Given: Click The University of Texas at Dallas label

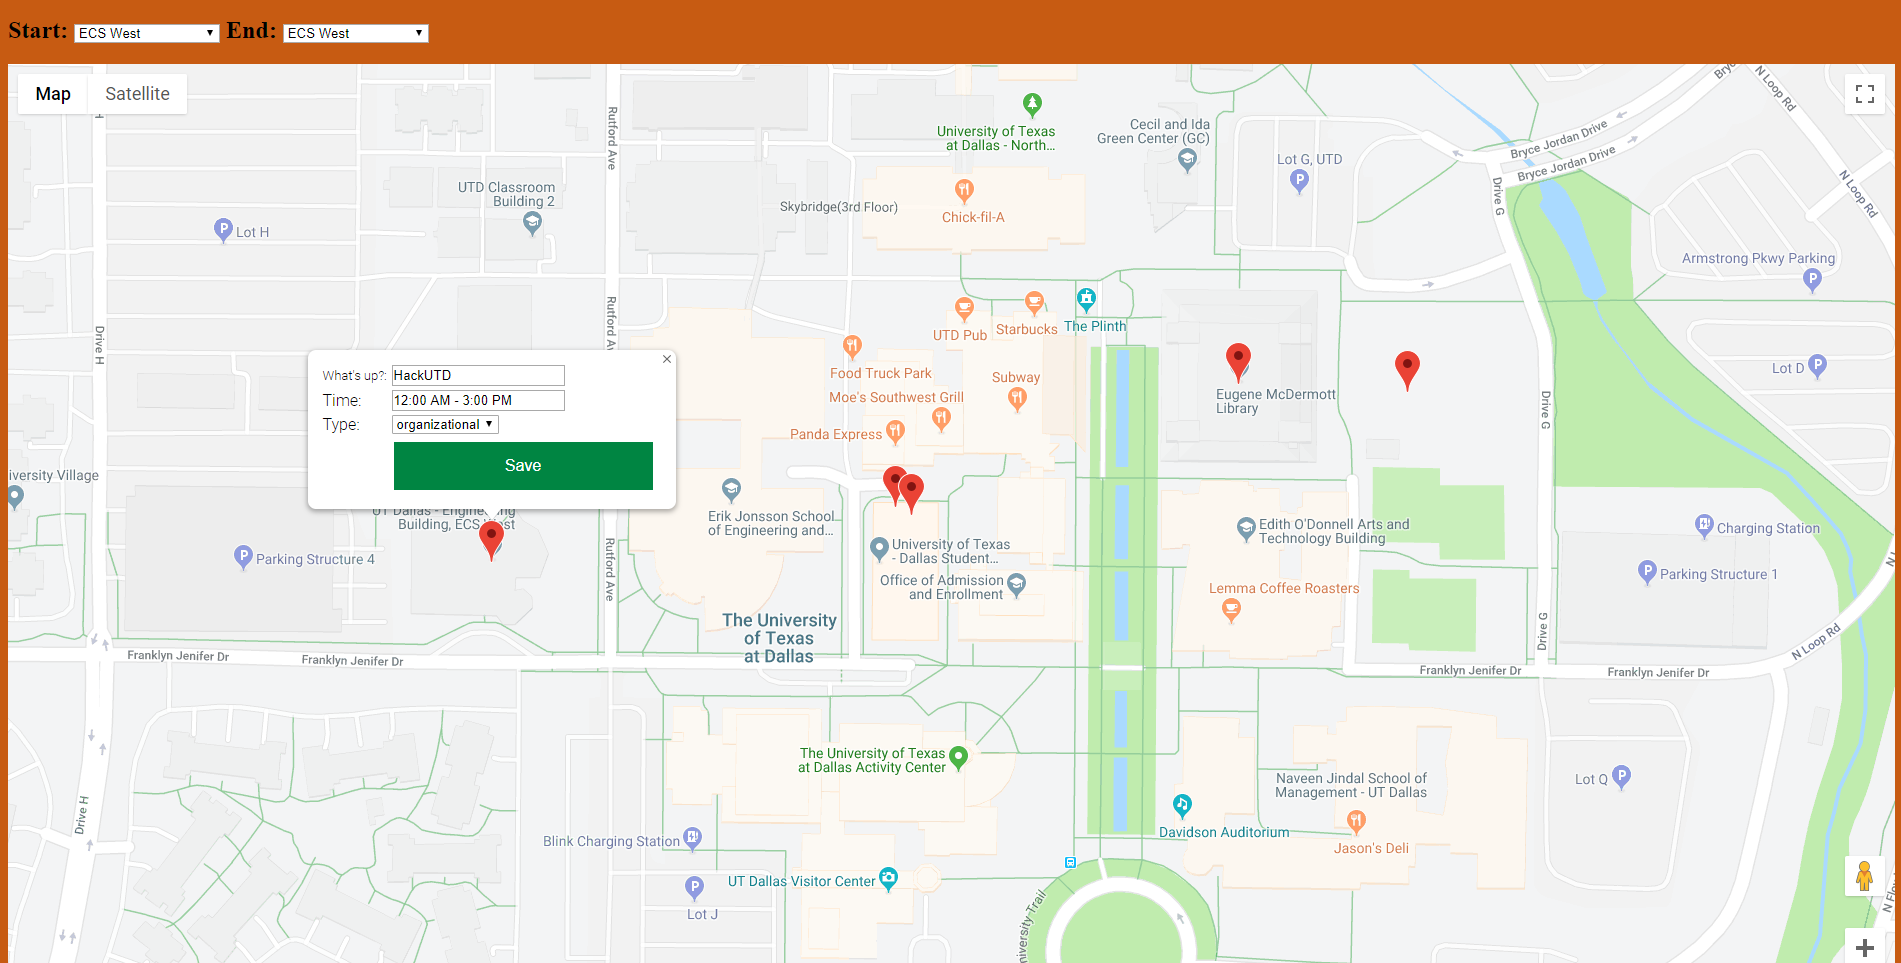Looking at the screenshot, I should 780,638.
